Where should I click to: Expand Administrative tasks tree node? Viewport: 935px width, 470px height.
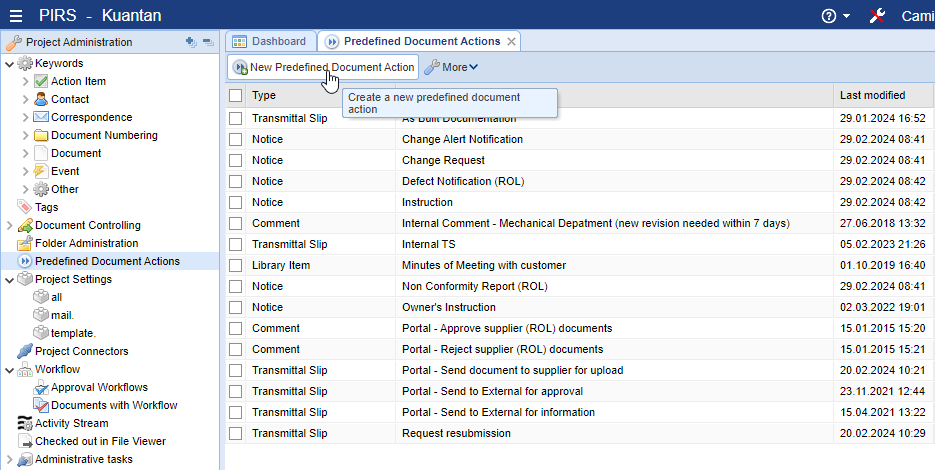[10, 459]
